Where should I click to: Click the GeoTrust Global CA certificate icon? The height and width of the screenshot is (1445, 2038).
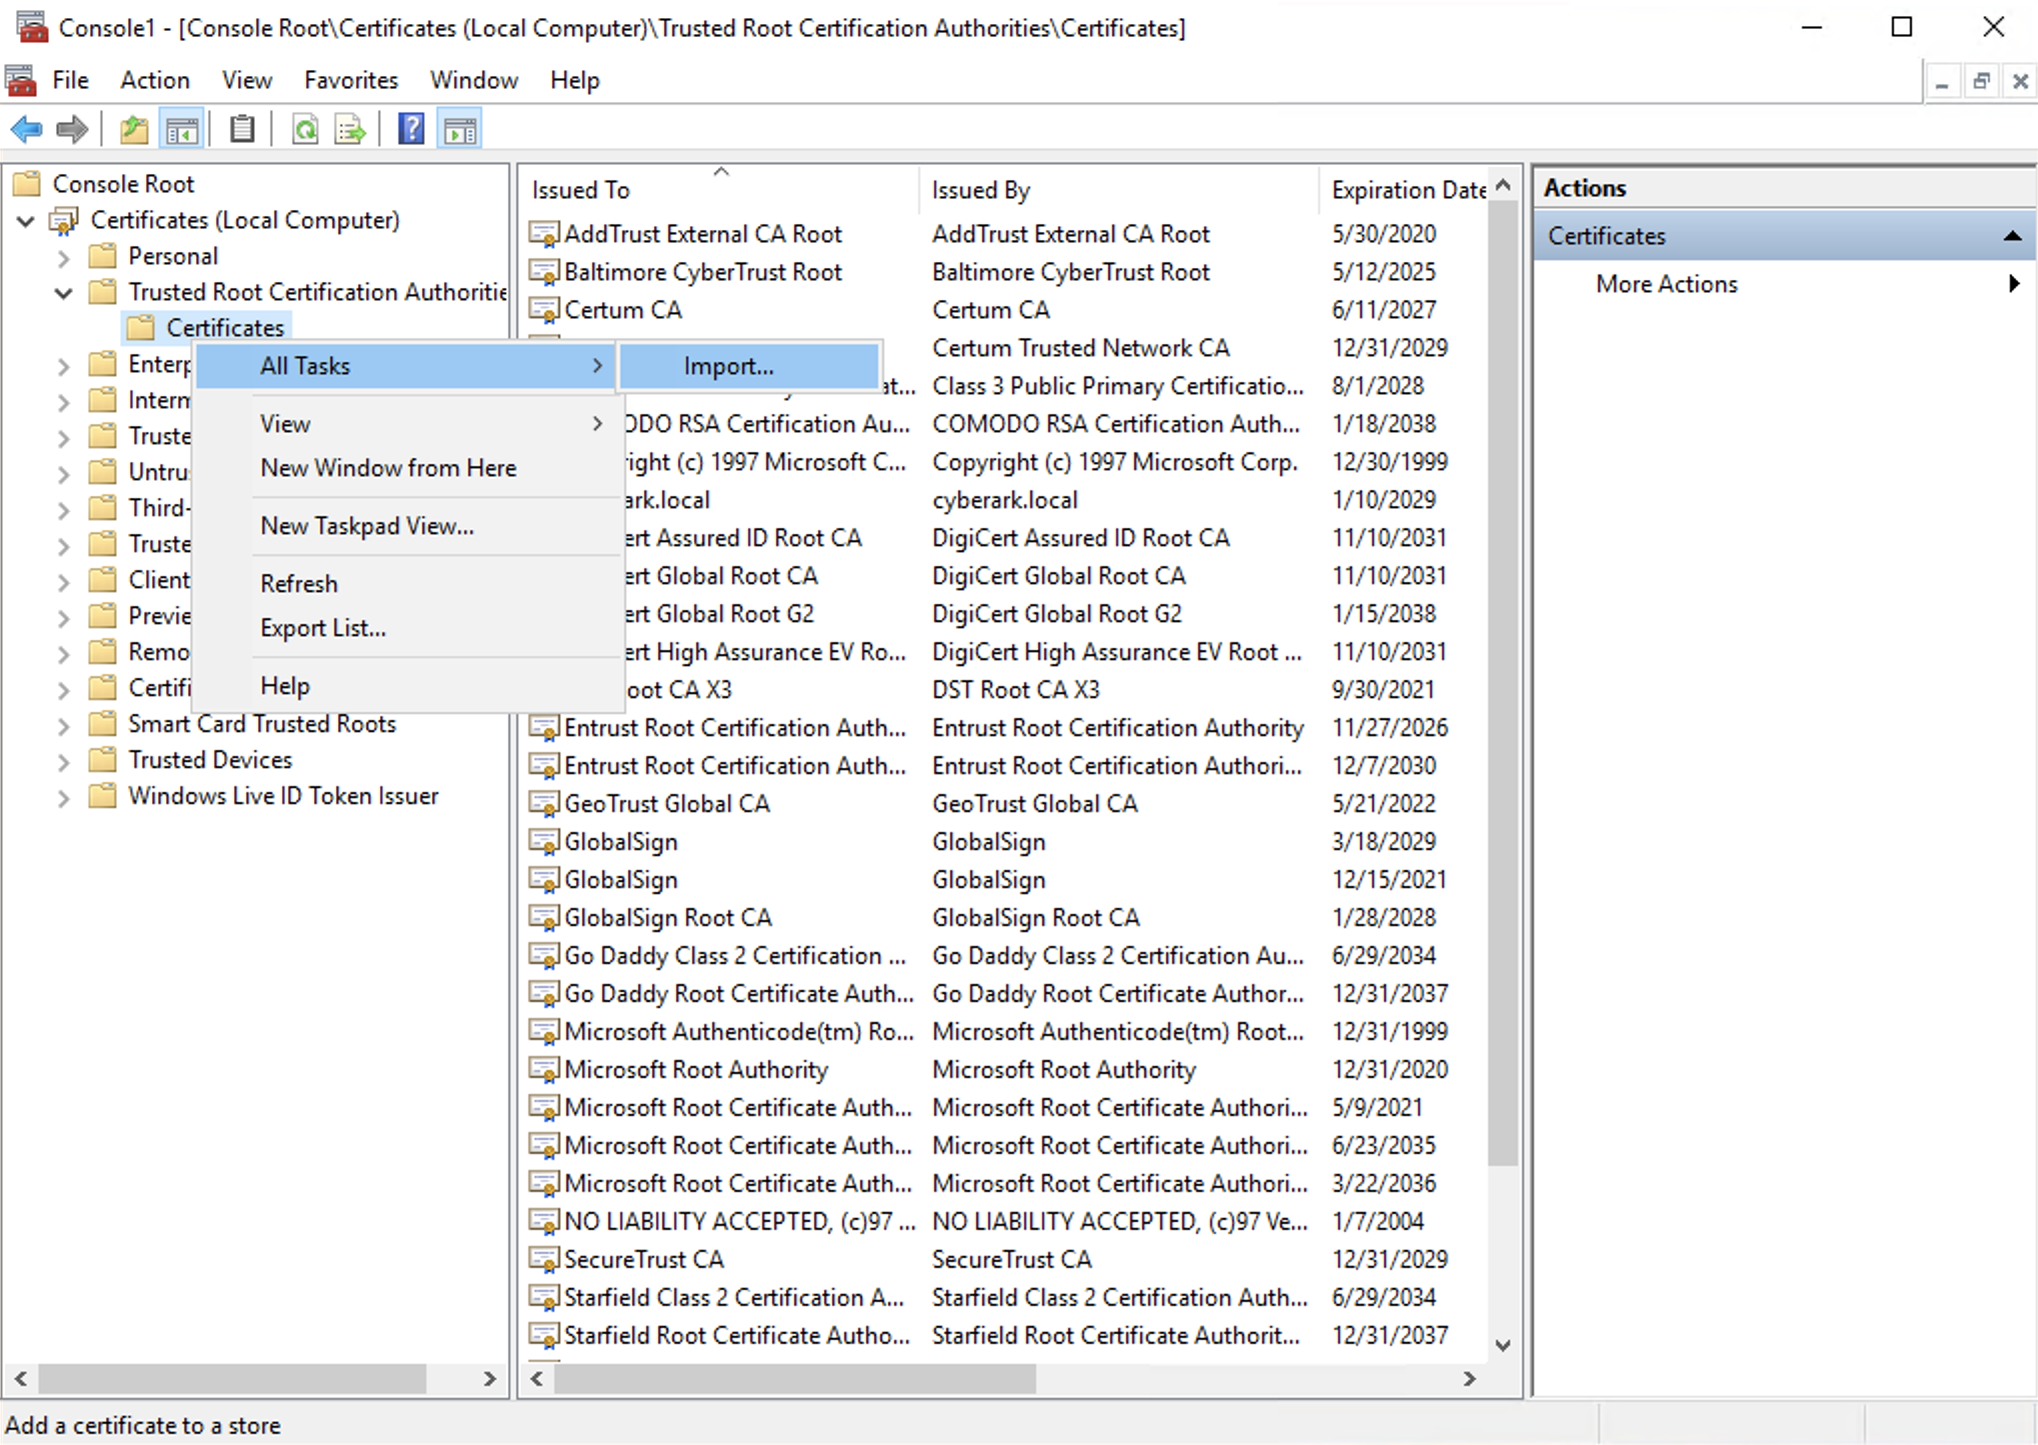point(544,804)
